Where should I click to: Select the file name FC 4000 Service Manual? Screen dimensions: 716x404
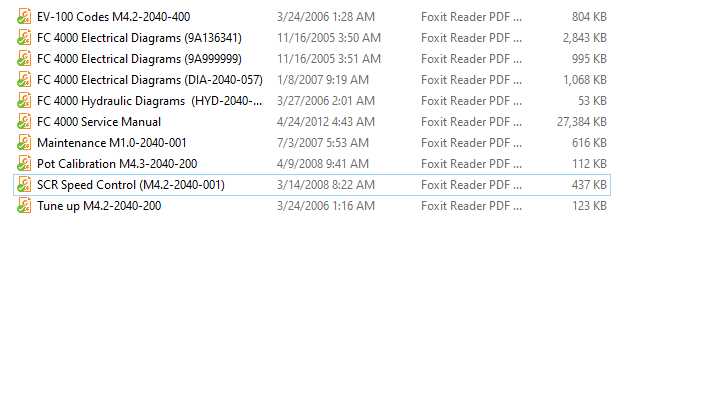pos(99,122)
